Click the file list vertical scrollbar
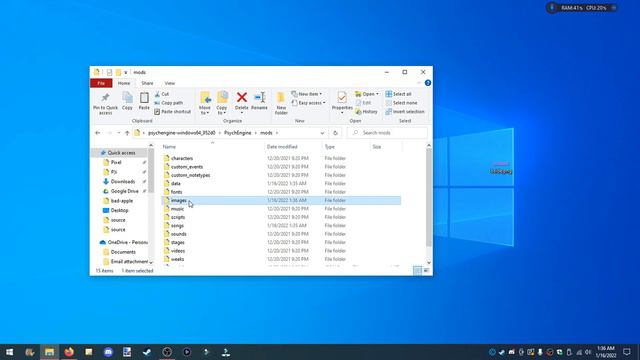The width and height of the screenshot is (640, 360). [429, 198]
